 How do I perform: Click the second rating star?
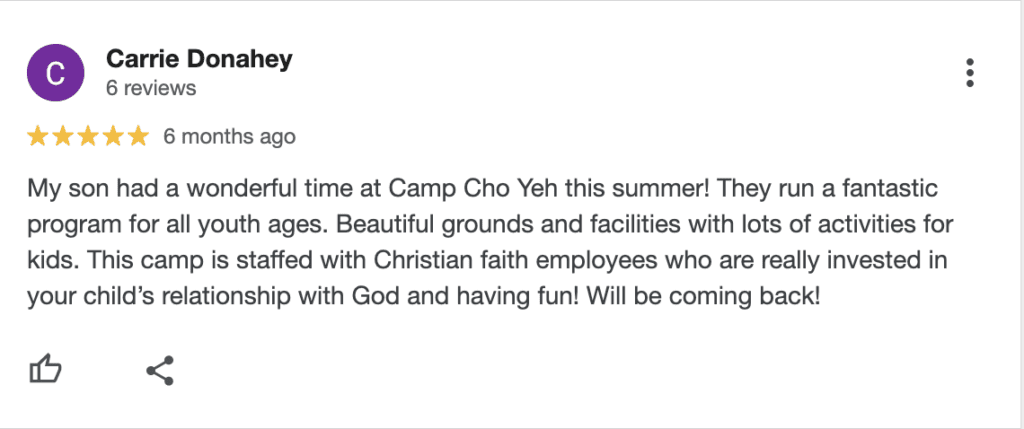click(x=62, y=136)
